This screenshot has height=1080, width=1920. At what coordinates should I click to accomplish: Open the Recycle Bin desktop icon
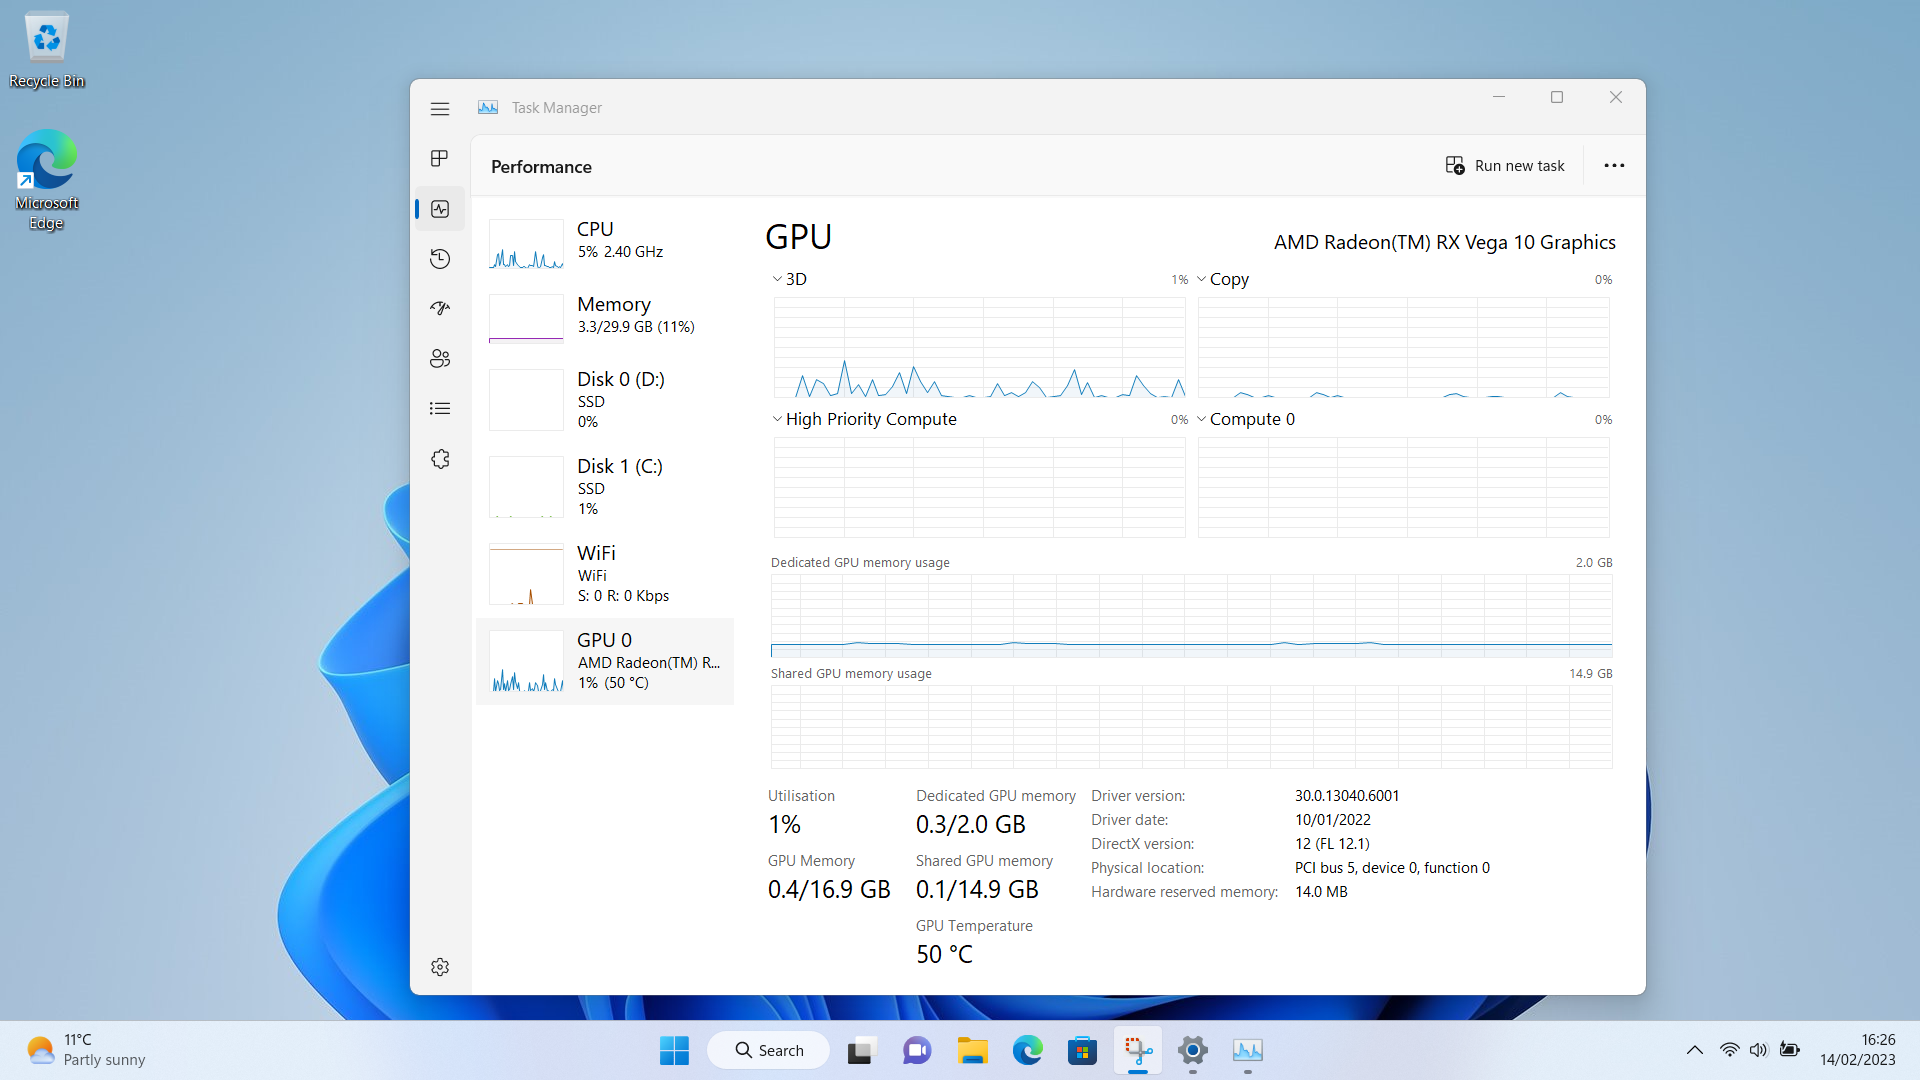tap(47, 50)
